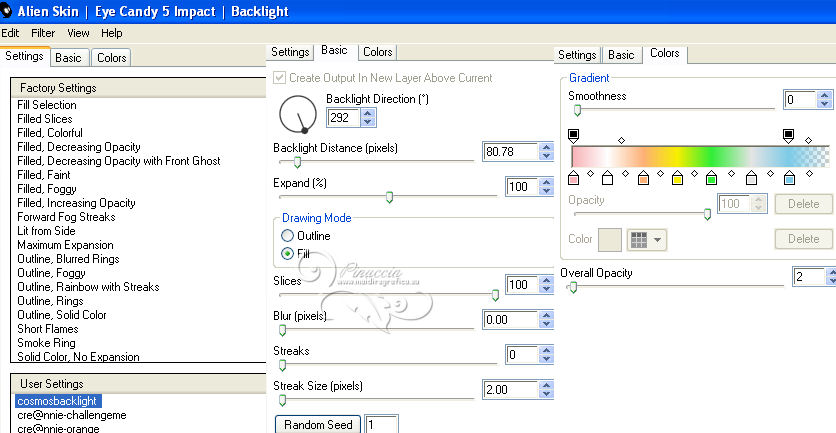Click the orange gradient color stop
Viewport: 836px width, 433px height.
tap(644, 178)
